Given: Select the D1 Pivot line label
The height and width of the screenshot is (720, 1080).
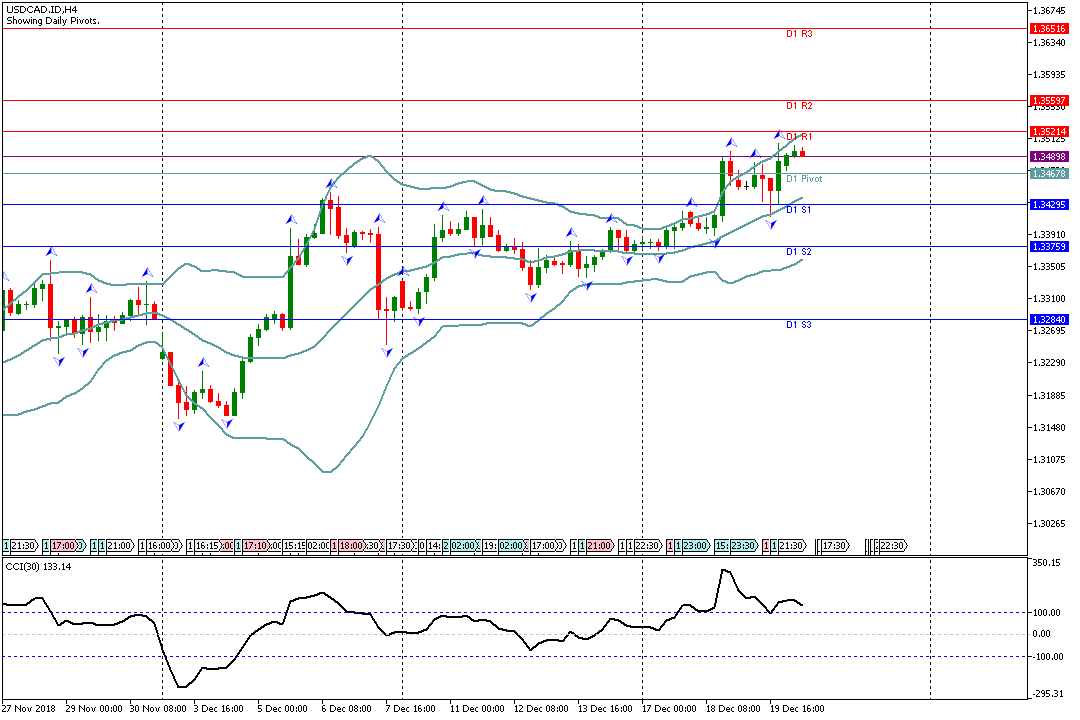Looking at the screenshot, I should point(803,179).
